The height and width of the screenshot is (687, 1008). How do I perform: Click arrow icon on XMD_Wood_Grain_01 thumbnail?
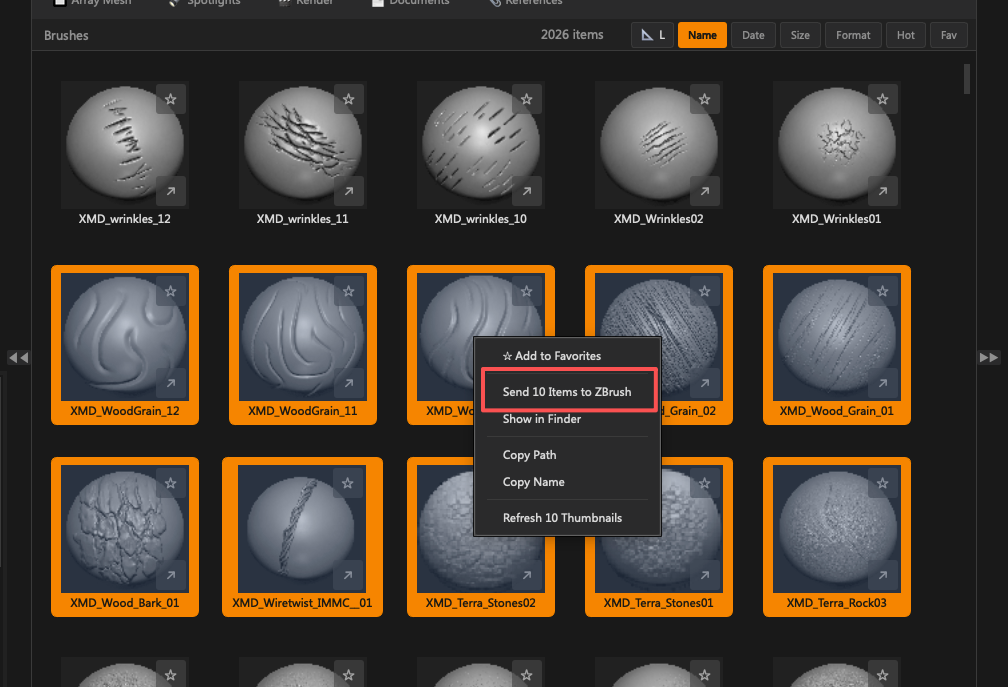tap(882, 383)
